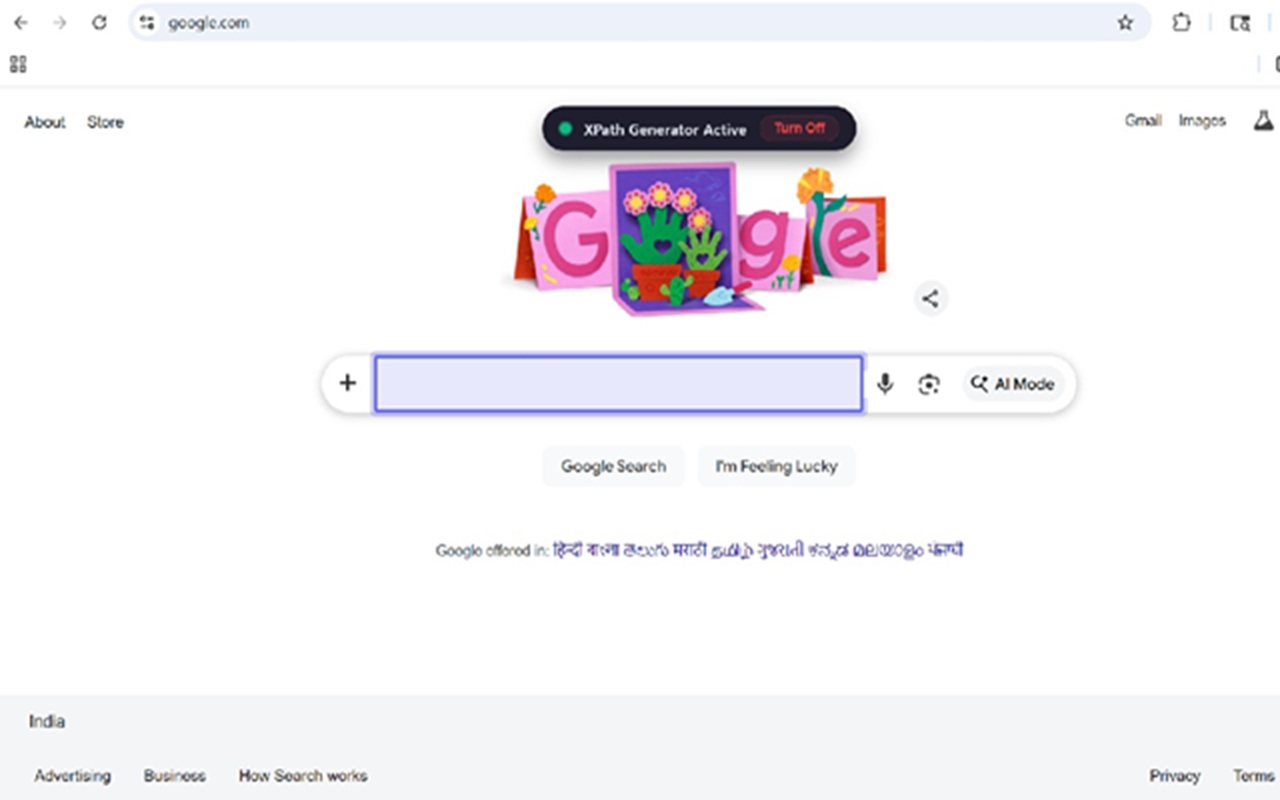
Task: Open the apps grid in the bookmarks bar
Action: coord(18,65)
